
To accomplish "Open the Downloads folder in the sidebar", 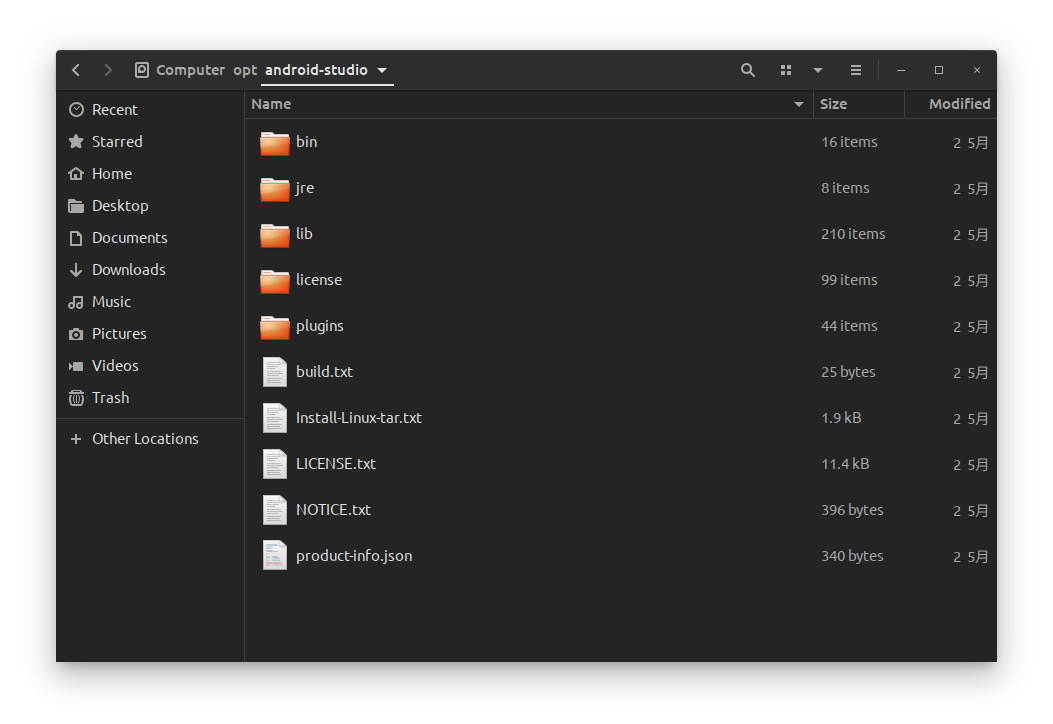I will point(127,269).
